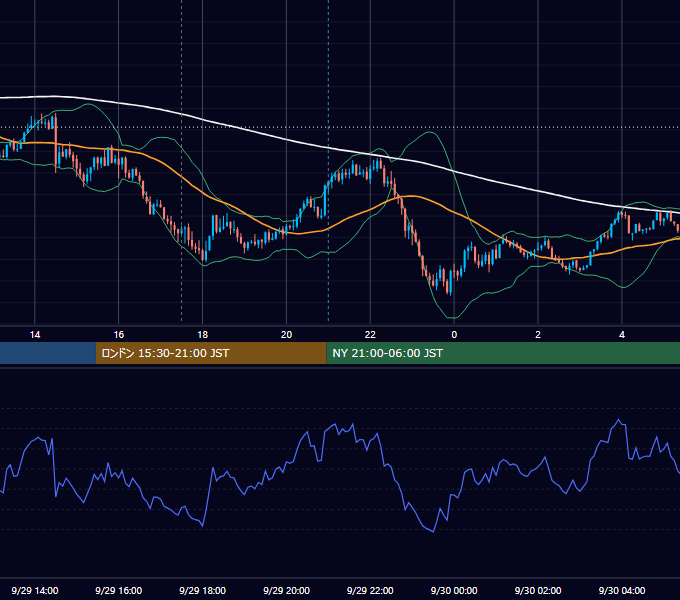Click the ロンドン 15:30-21:00 JST session bar
The height and width of the screenshot is (600, 680).
pyautogui.click(x=211, y=353)
